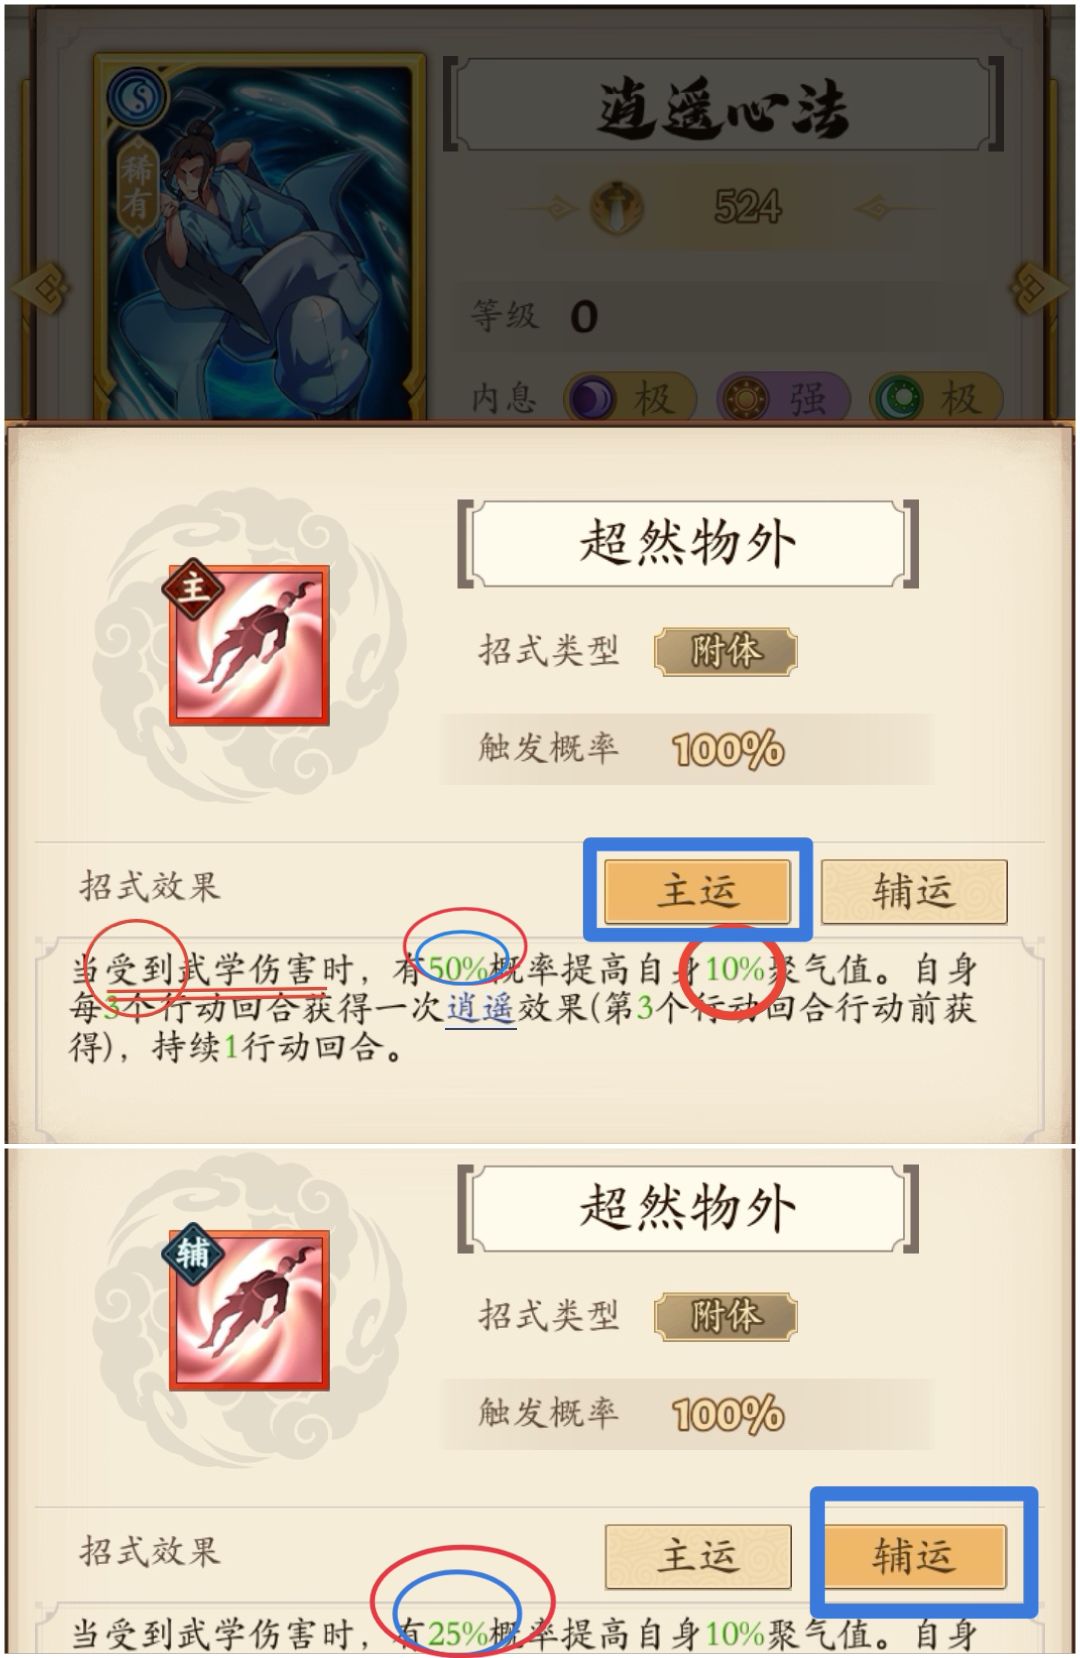Tap the yin-yang attribute icon on card

tap(135, 96)
